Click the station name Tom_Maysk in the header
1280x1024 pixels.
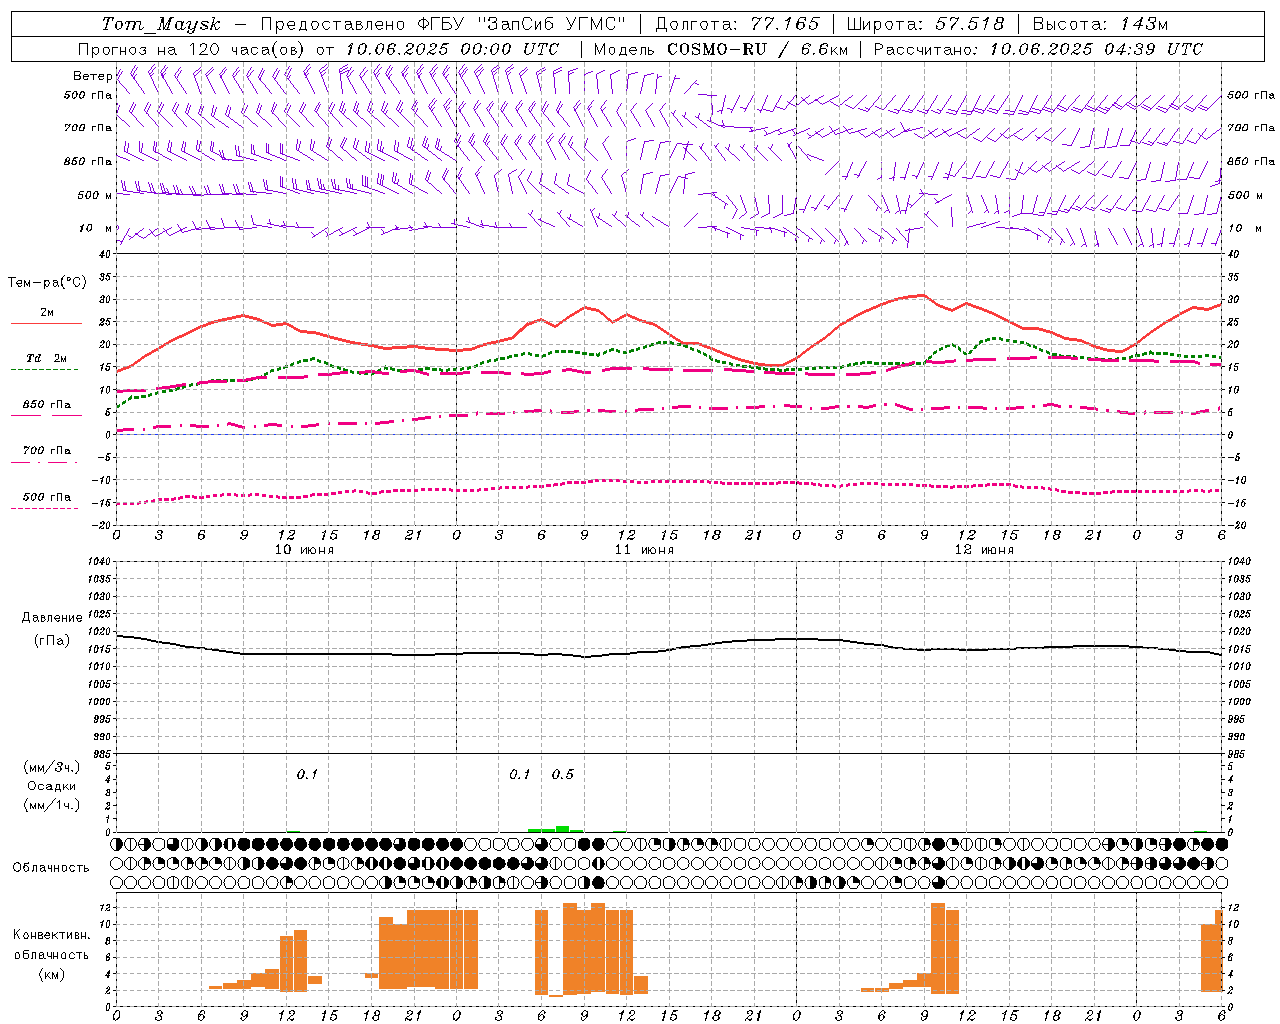pos(161,24)
